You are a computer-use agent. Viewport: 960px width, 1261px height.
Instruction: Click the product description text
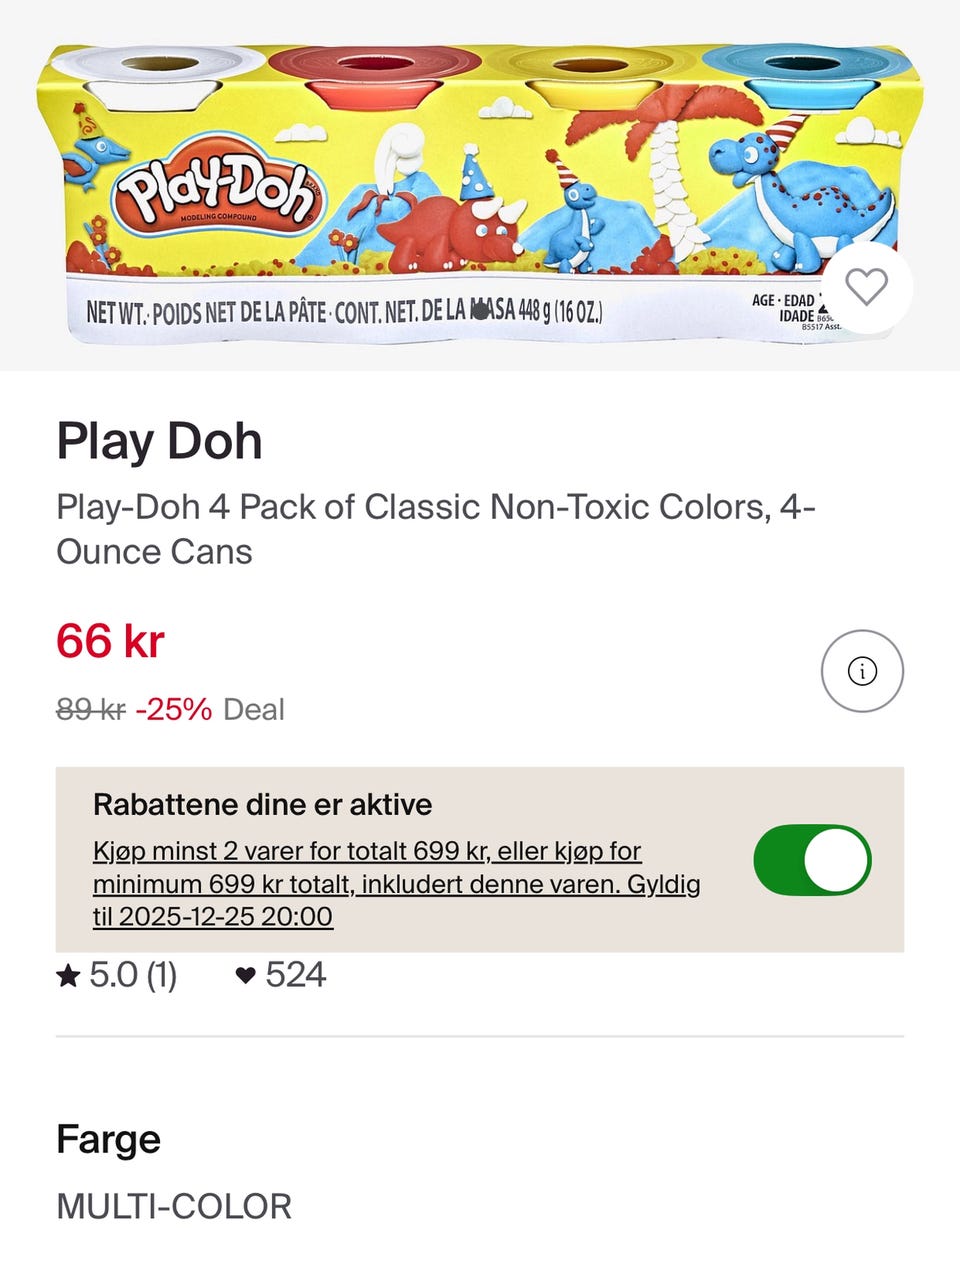coord(436,529)
